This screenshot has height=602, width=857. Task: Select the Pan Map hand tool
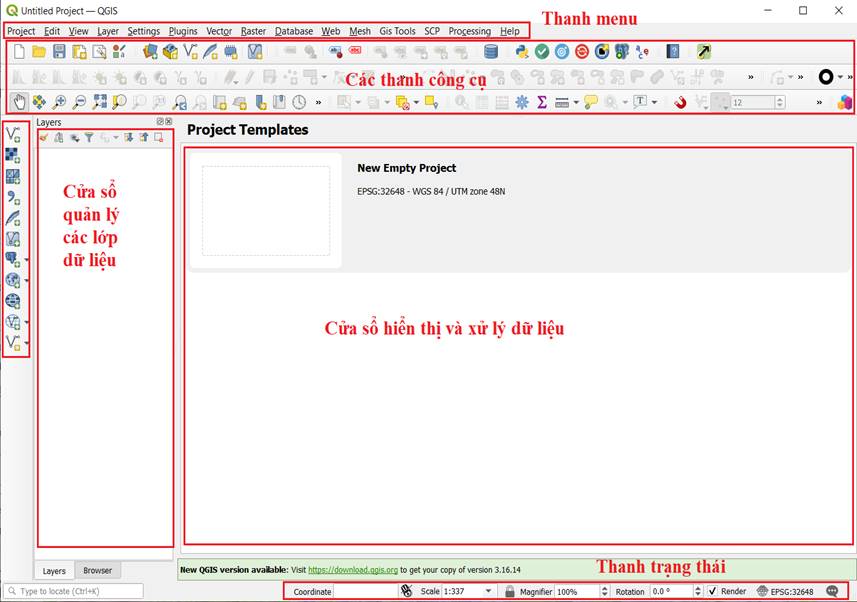click(19, 101)
